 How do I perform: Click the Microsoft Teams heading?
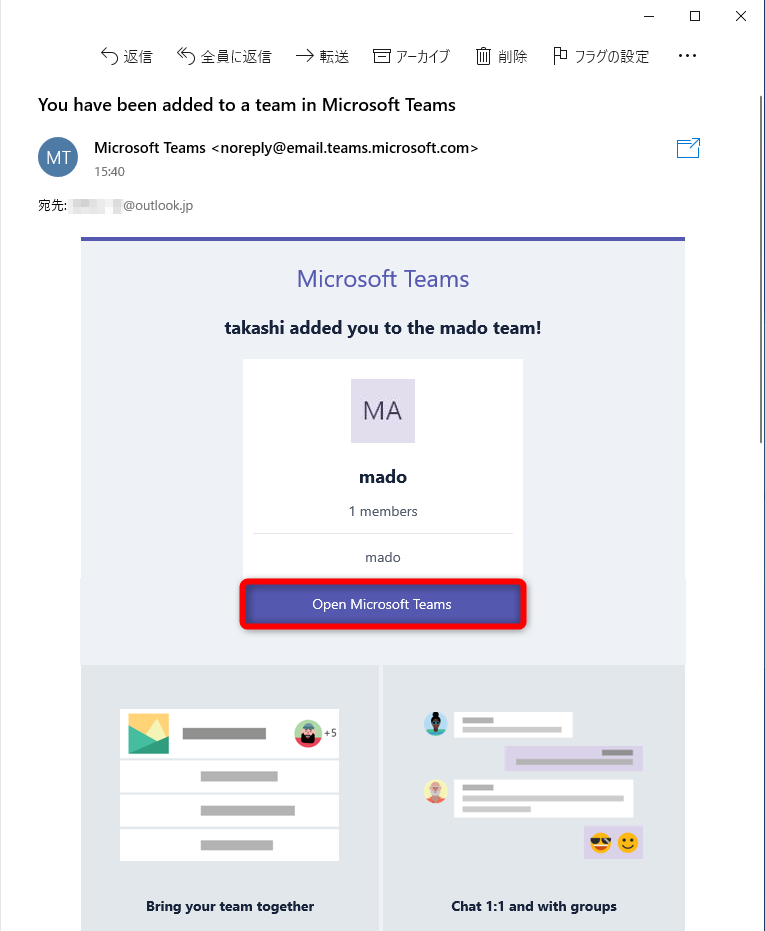[383, 279]
